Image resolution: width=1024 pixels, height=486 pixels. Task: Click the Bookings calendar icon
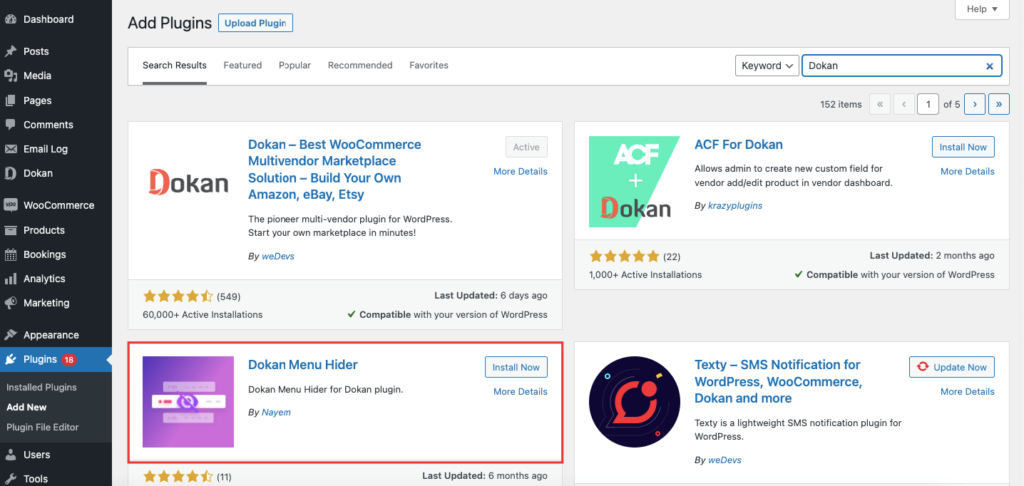(10, 254)
